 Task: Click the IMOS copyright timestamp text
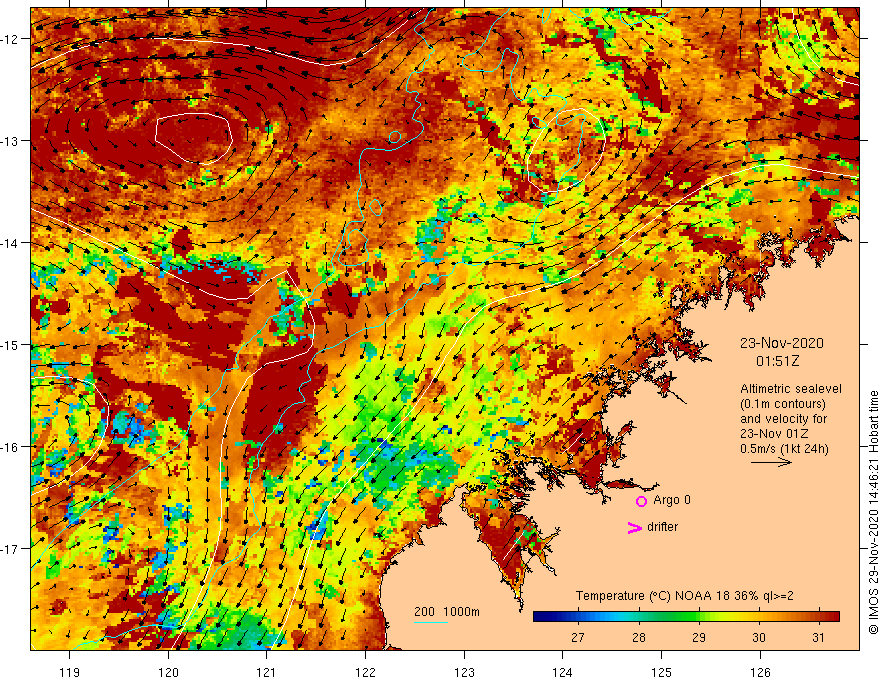[873, 513]
